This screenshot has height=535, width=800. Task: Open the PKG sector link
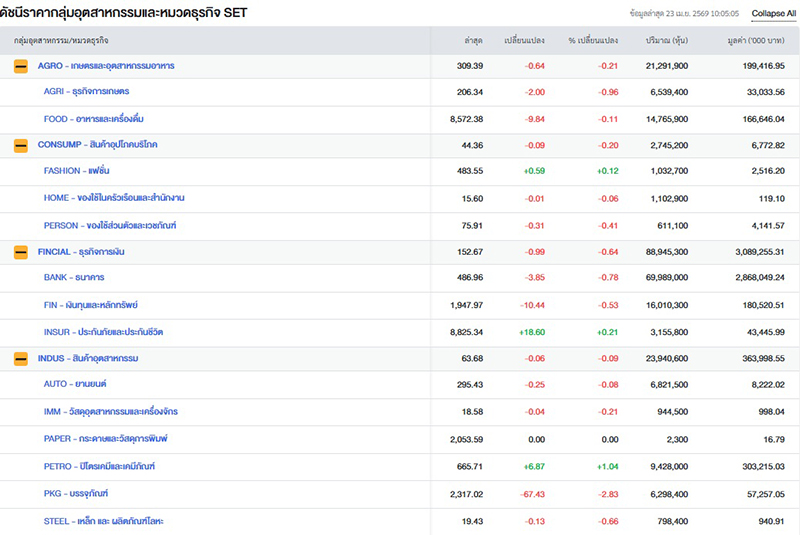tap(76, 494)
